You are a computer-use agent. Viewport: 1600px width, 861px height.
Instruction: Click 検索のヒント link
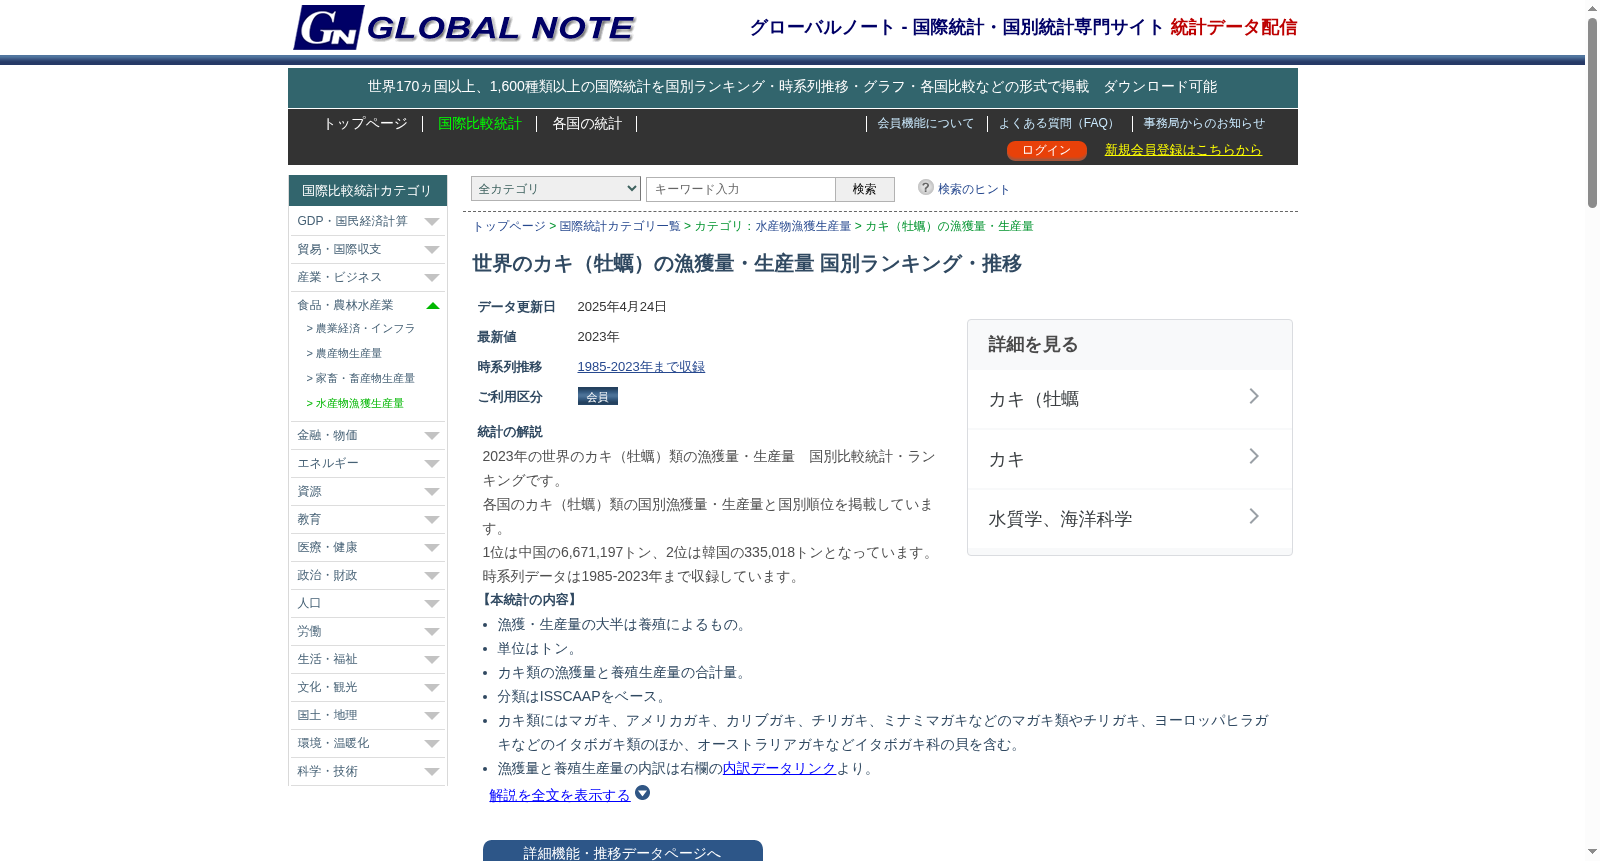tap(974, 189)
